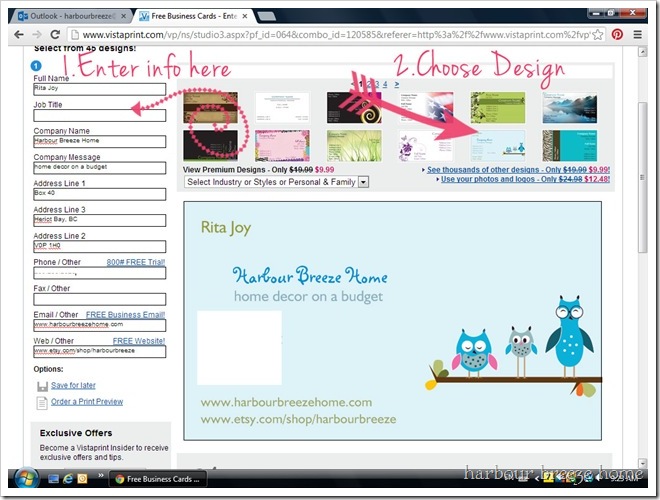This screenshot has width=660, height=500.
Task: Select the mountain lake card design
Action: click(570, 108)
